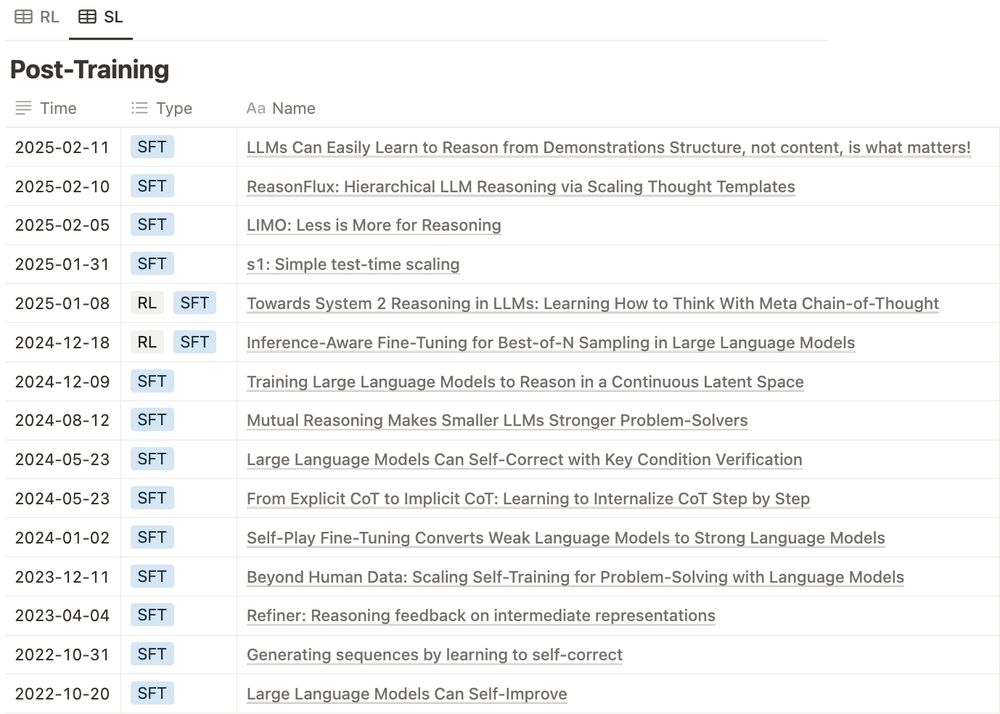
Task: Open Large Language Models Can Self-Improve page
Action: pos(406,694)
